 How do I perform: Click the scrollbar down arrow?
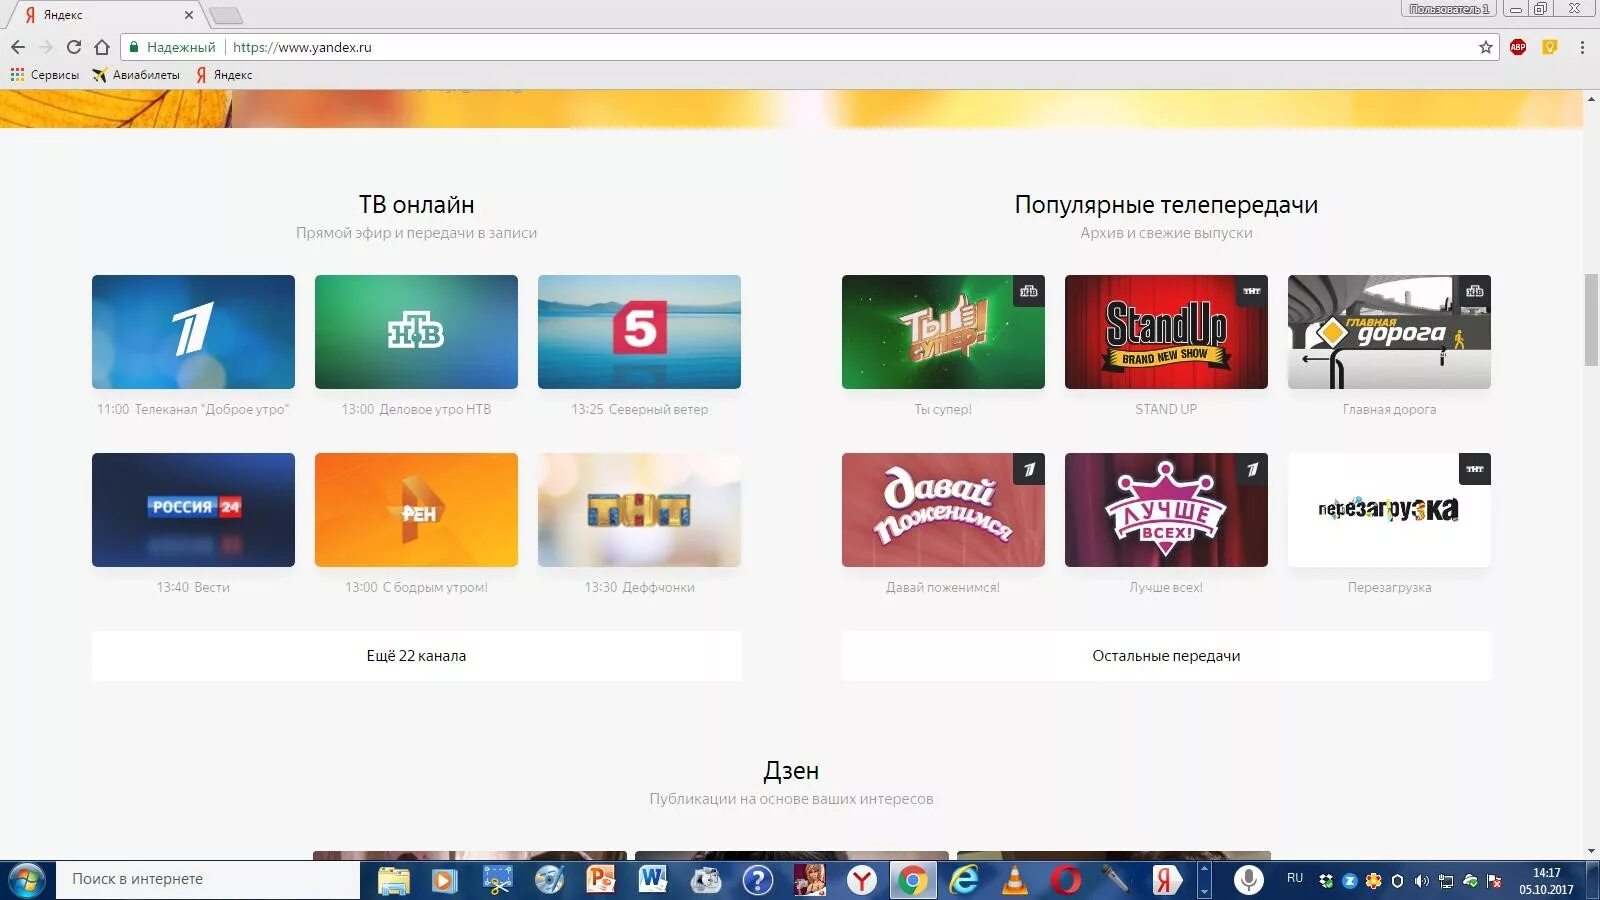pos(1591,852)
